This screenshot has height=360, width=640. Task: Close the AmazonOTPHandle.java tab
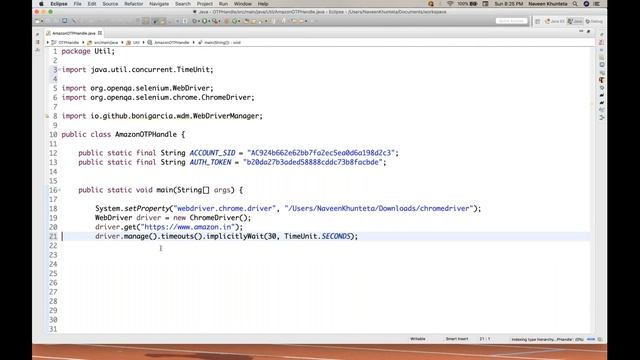(x=100, y=33)
